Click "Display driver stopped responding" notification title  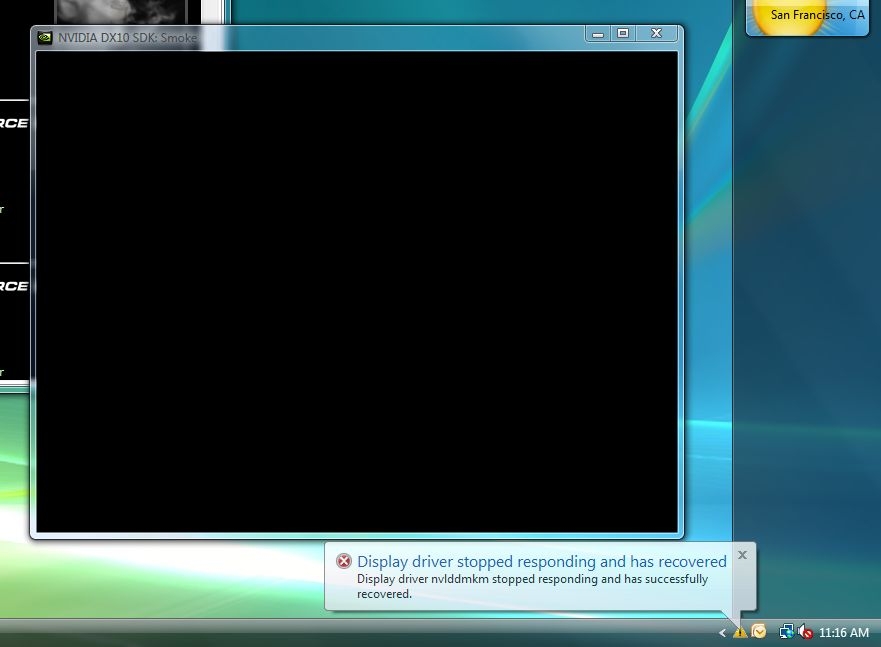click(x=541, y=561)
